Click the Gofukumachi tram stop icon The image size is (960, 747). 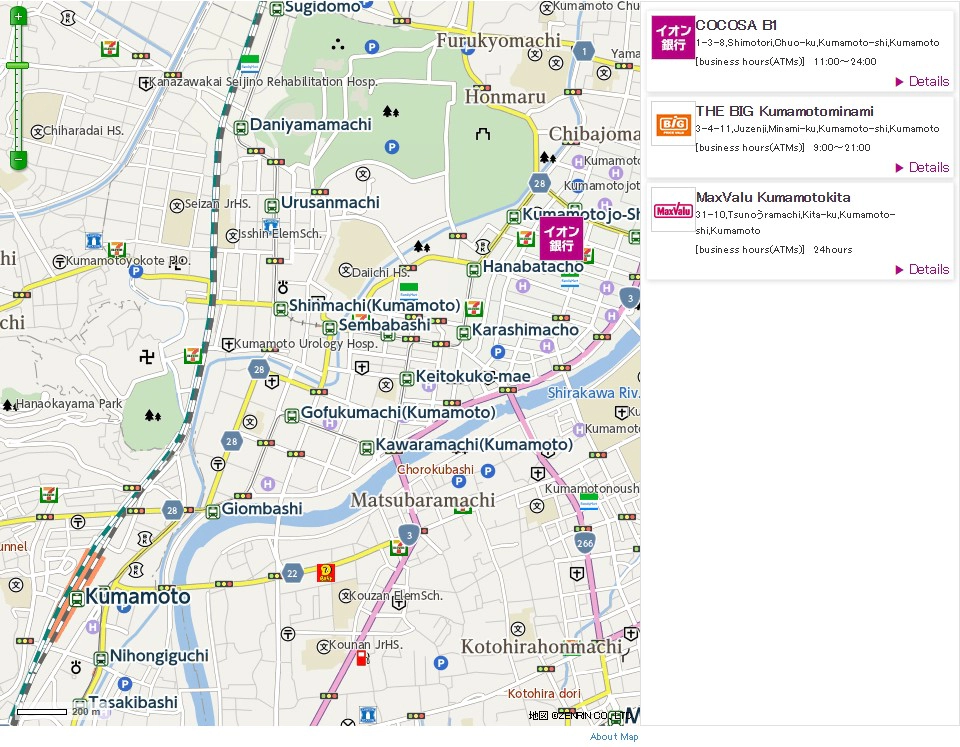pyautogui.click(x=292, y=416)
